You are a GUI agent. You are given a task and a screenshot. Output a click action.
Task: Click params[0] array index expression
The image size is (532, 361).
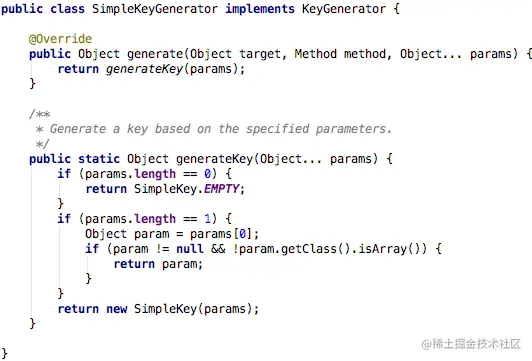[x=221, y=234]
